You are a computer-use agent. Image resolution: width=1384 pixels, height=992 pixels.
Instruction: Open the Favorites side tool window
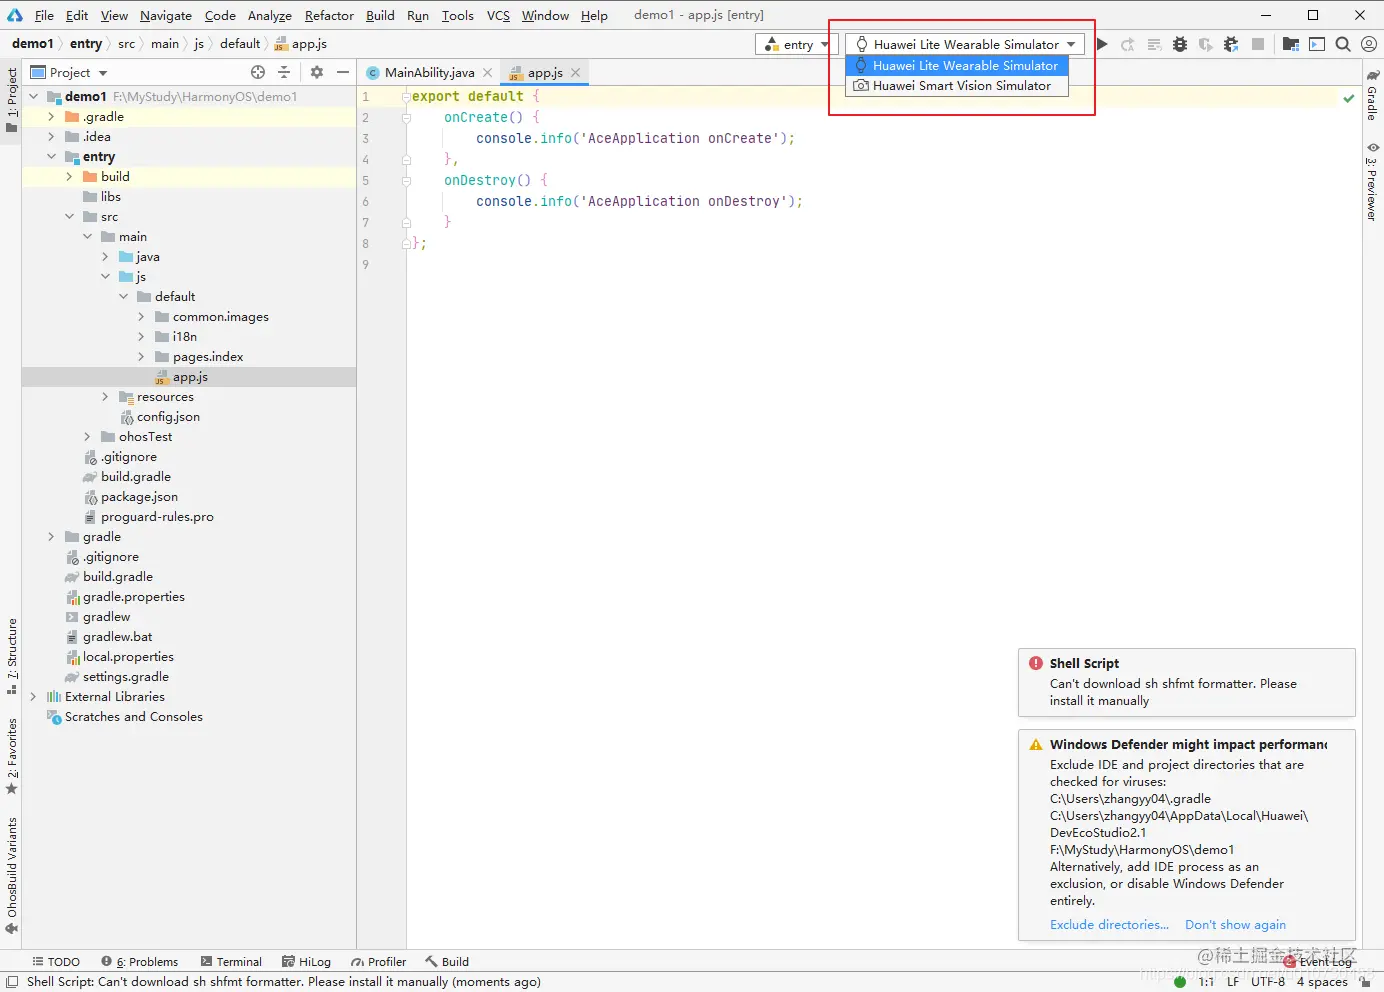coord(12,756)
